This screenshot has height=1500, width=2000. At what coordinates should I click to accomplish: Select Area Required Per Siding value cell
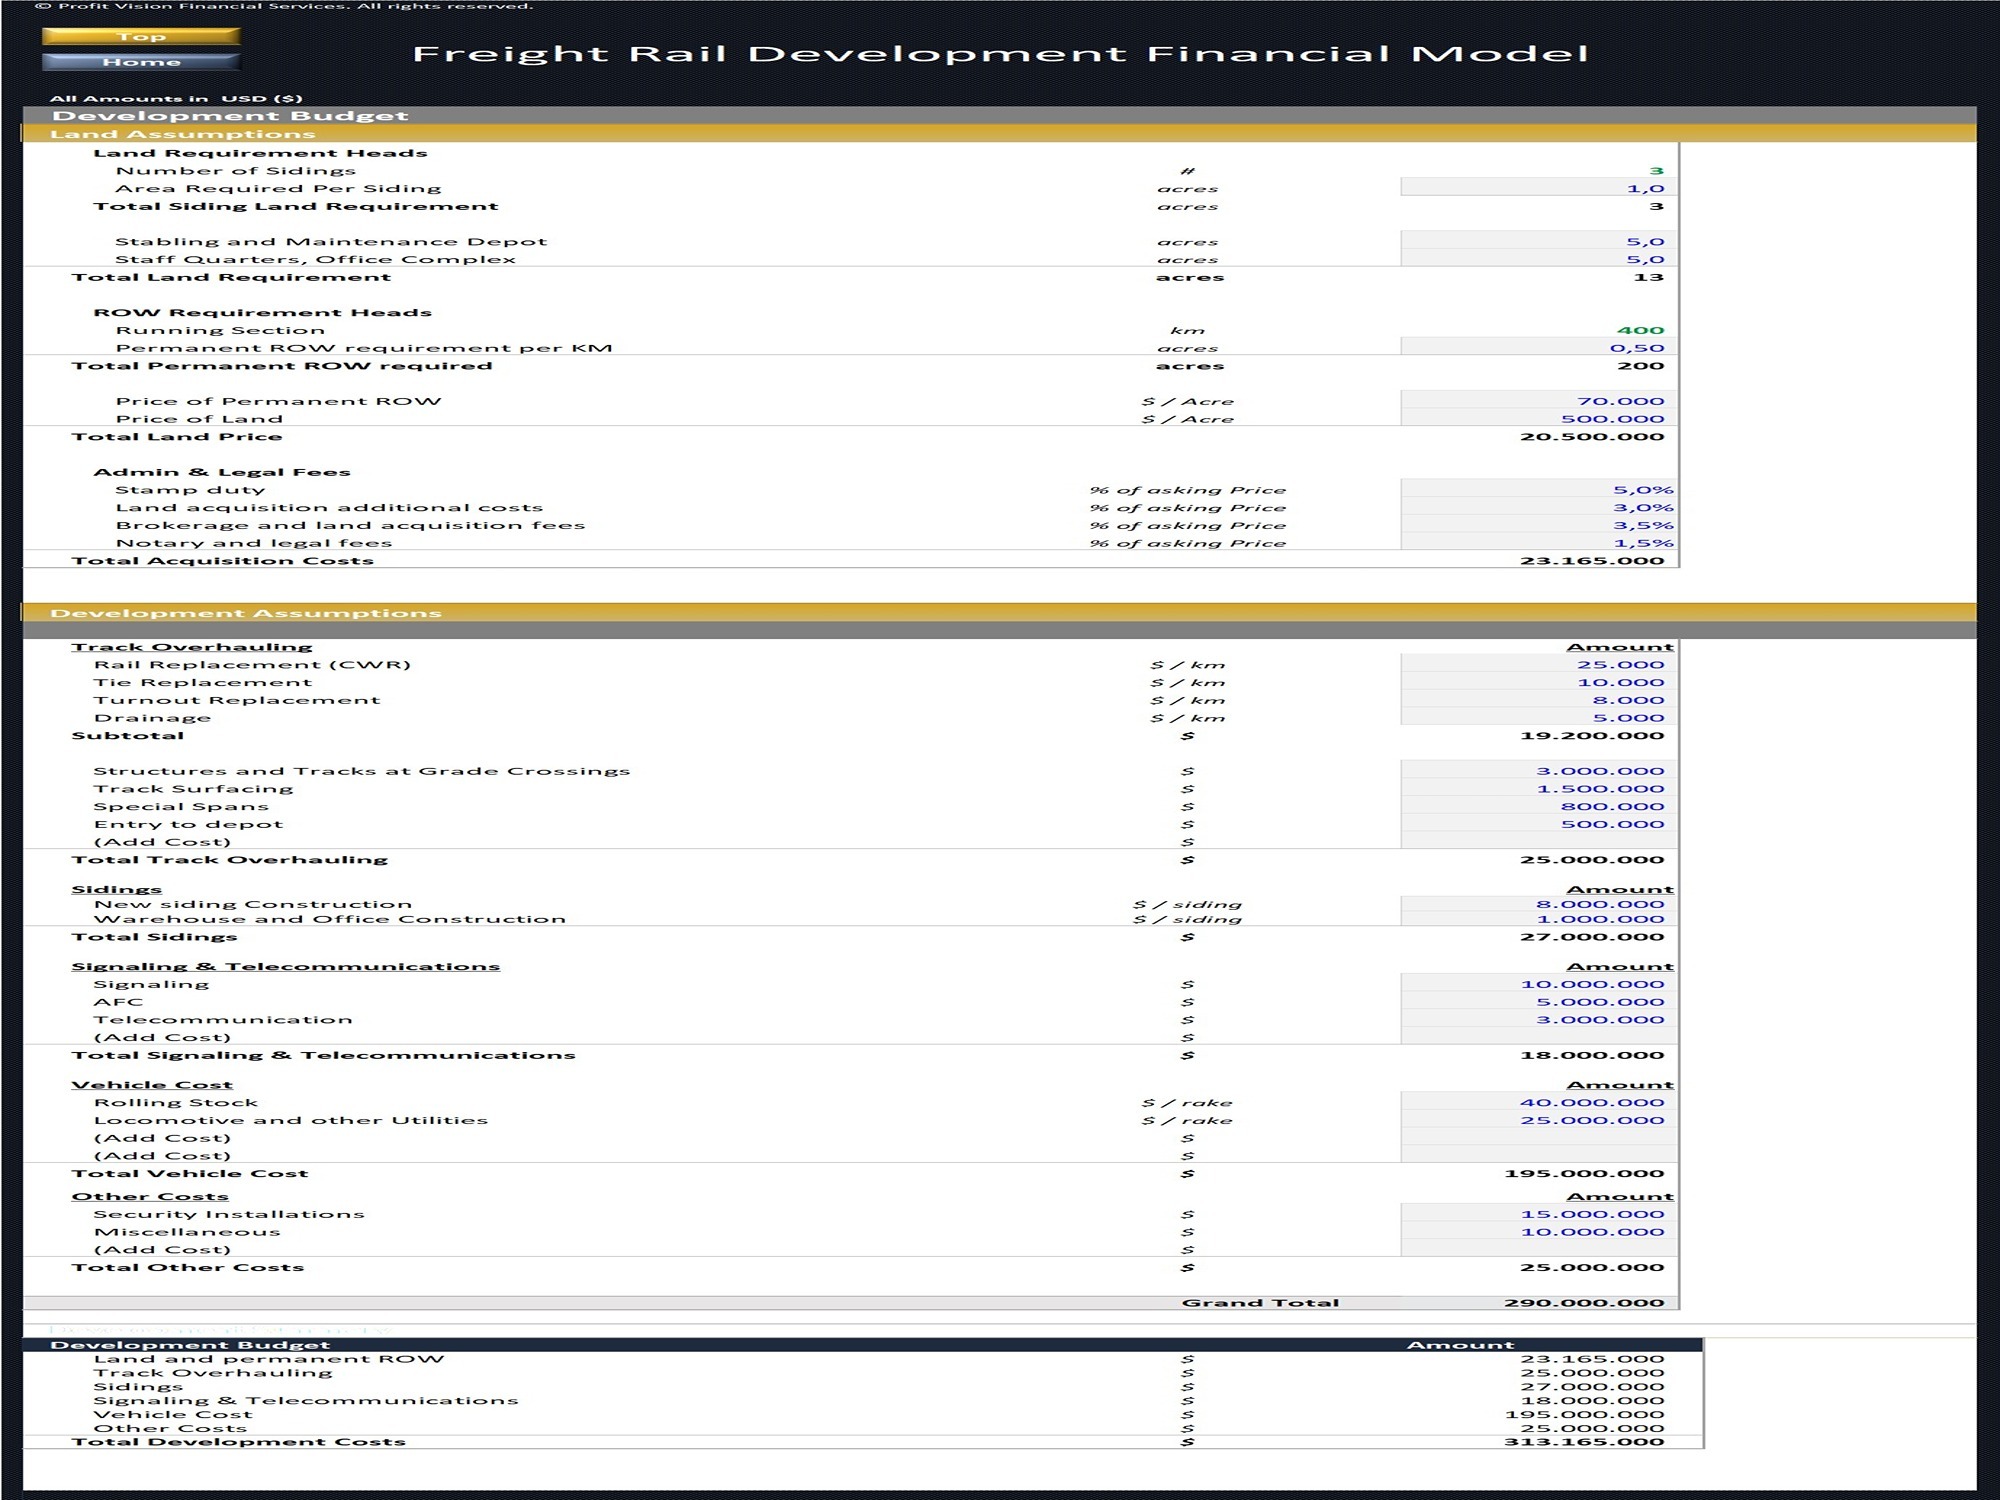pos(1539,188)
